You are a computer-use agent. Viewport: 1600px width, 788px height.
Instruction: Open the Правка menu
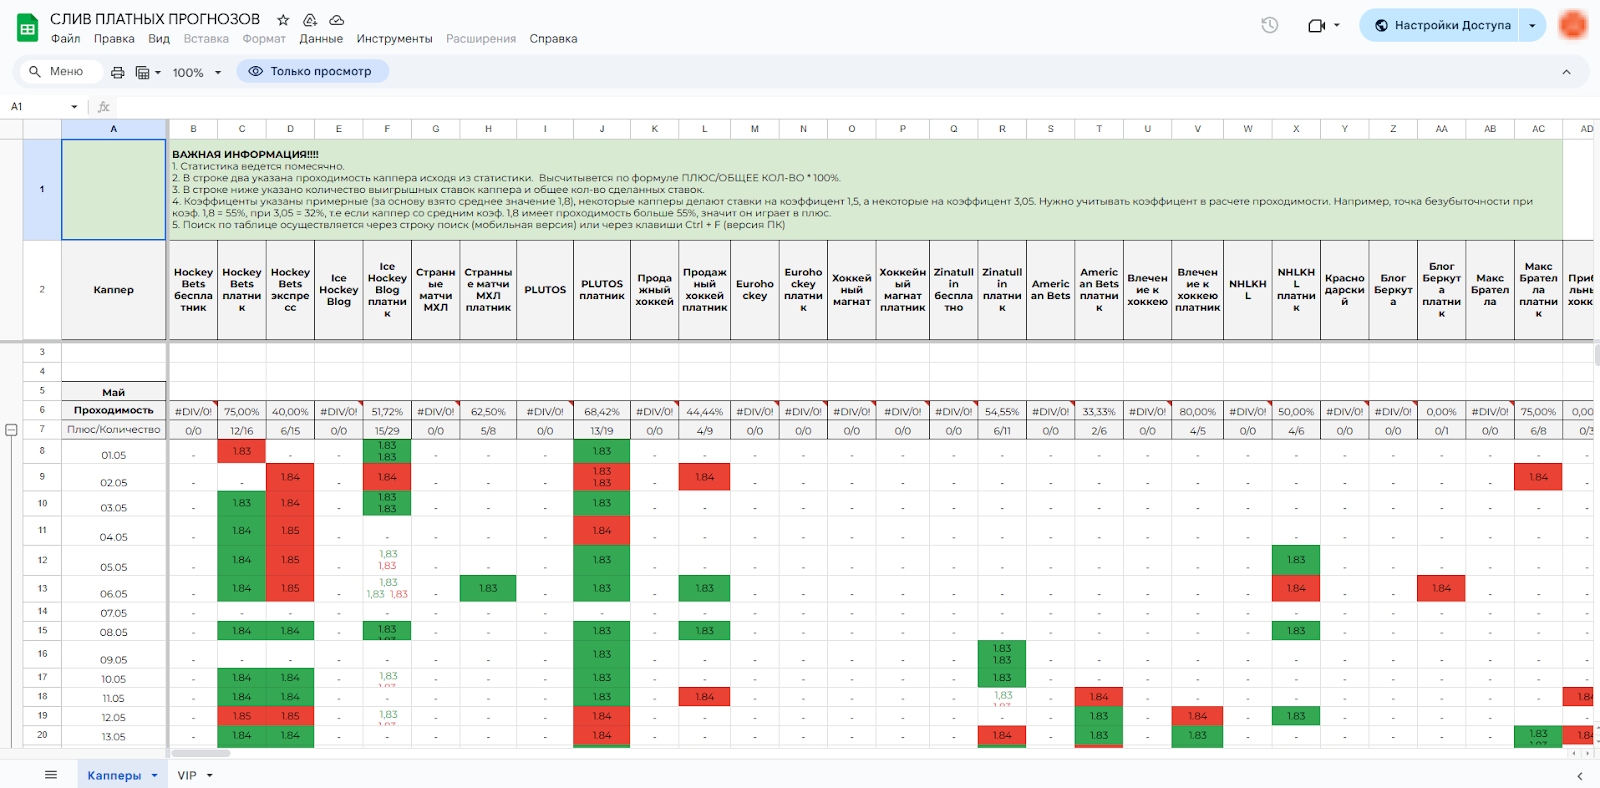114,39
